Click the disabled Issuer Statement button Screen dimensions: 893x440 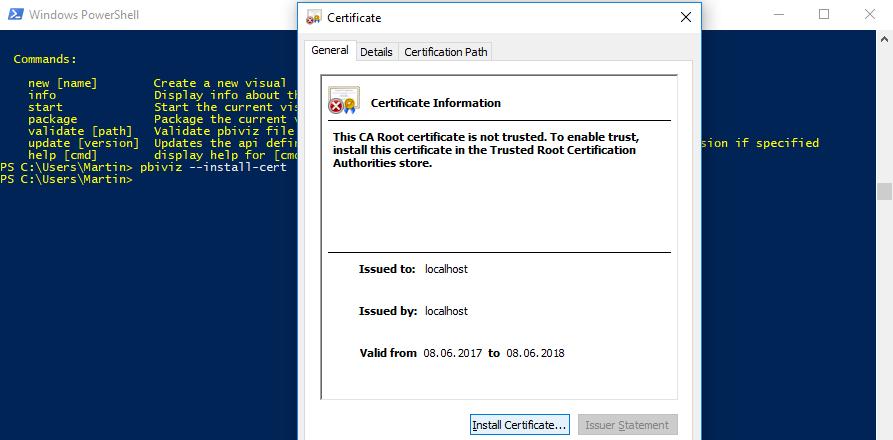tap(628, 425)
